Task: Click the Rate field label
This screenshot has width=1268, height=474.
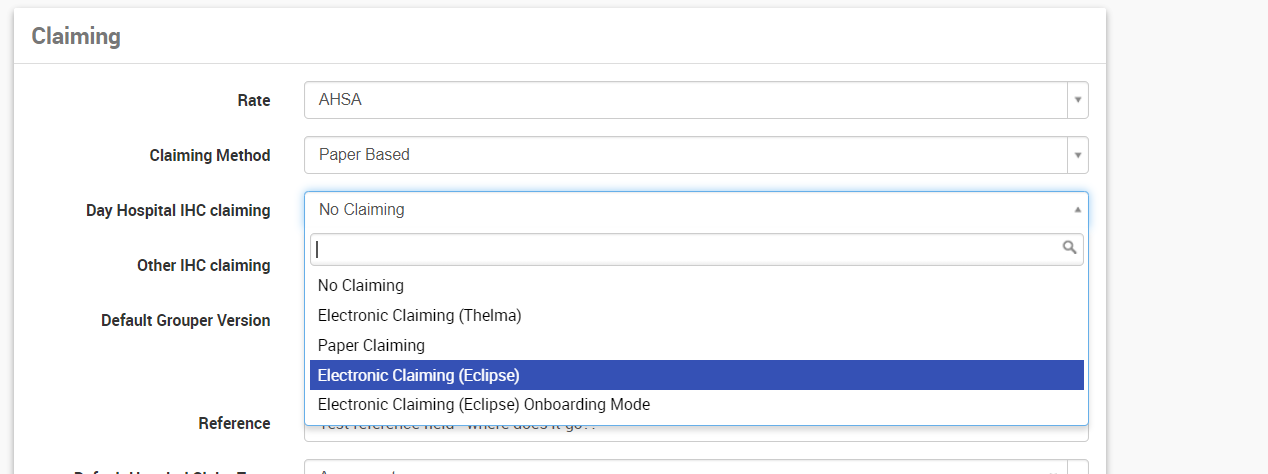Action: [254, 100]
